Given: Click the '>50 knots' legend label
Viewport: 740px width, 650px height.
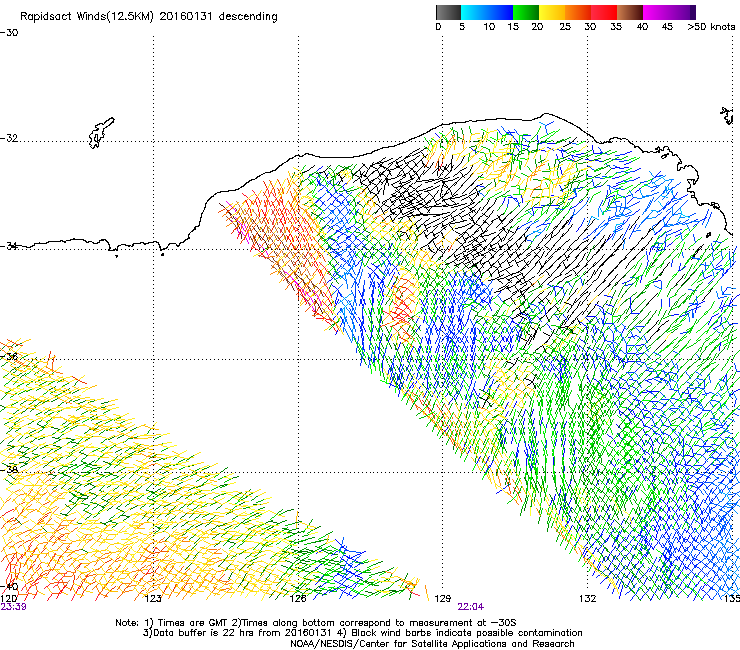Looking at the screenshot, I should 711,27.
